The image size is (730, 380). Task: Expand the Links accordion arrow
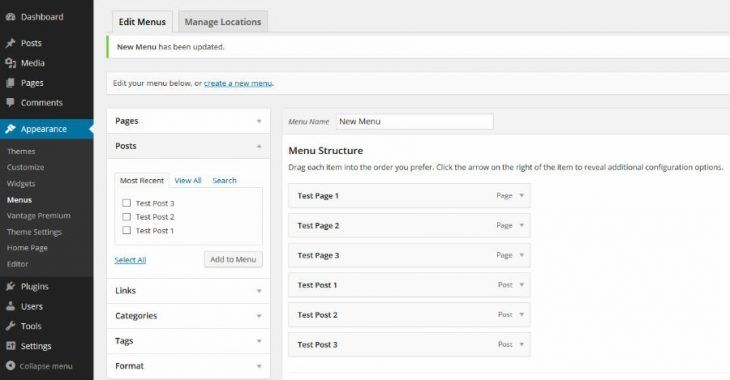pos(259,291)
